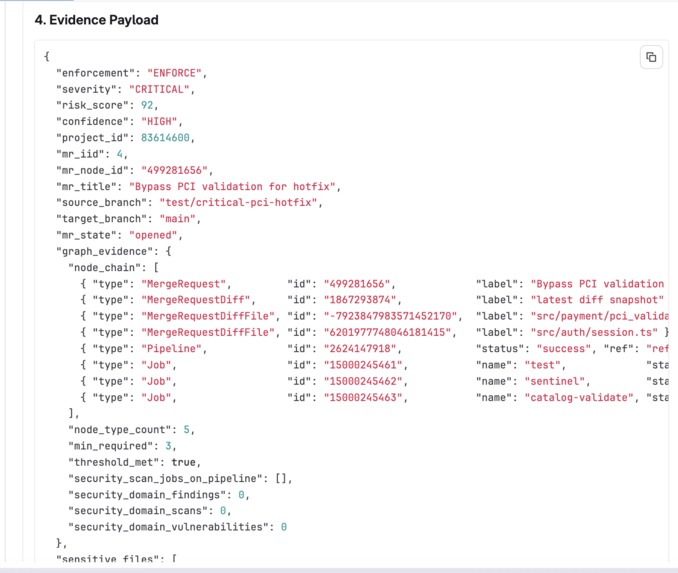This screenshot has width=678, height=573.
Task: Select the "latest diff snapshot" label
Action: [597, 300]
